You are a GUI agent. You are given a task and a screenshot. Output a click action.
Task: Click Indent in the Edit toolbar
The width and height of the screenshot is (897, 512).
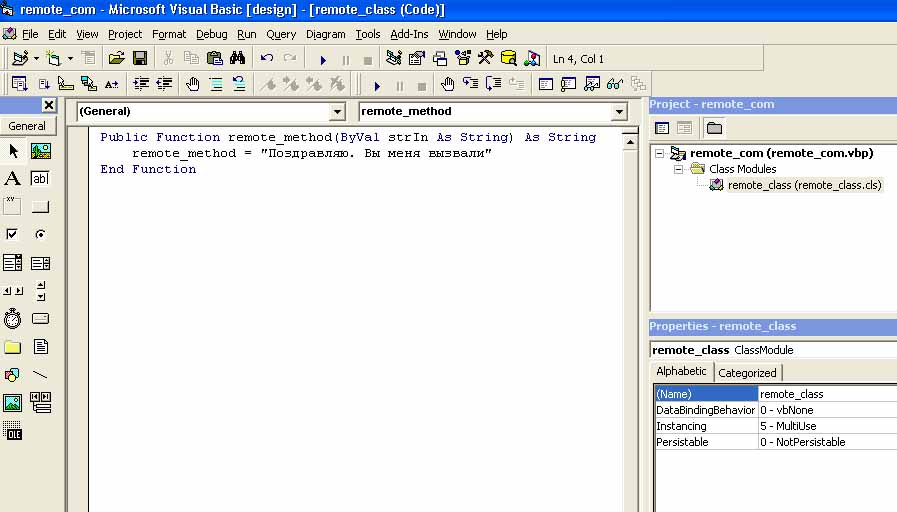pyautogui.click(x=141, y=84)
